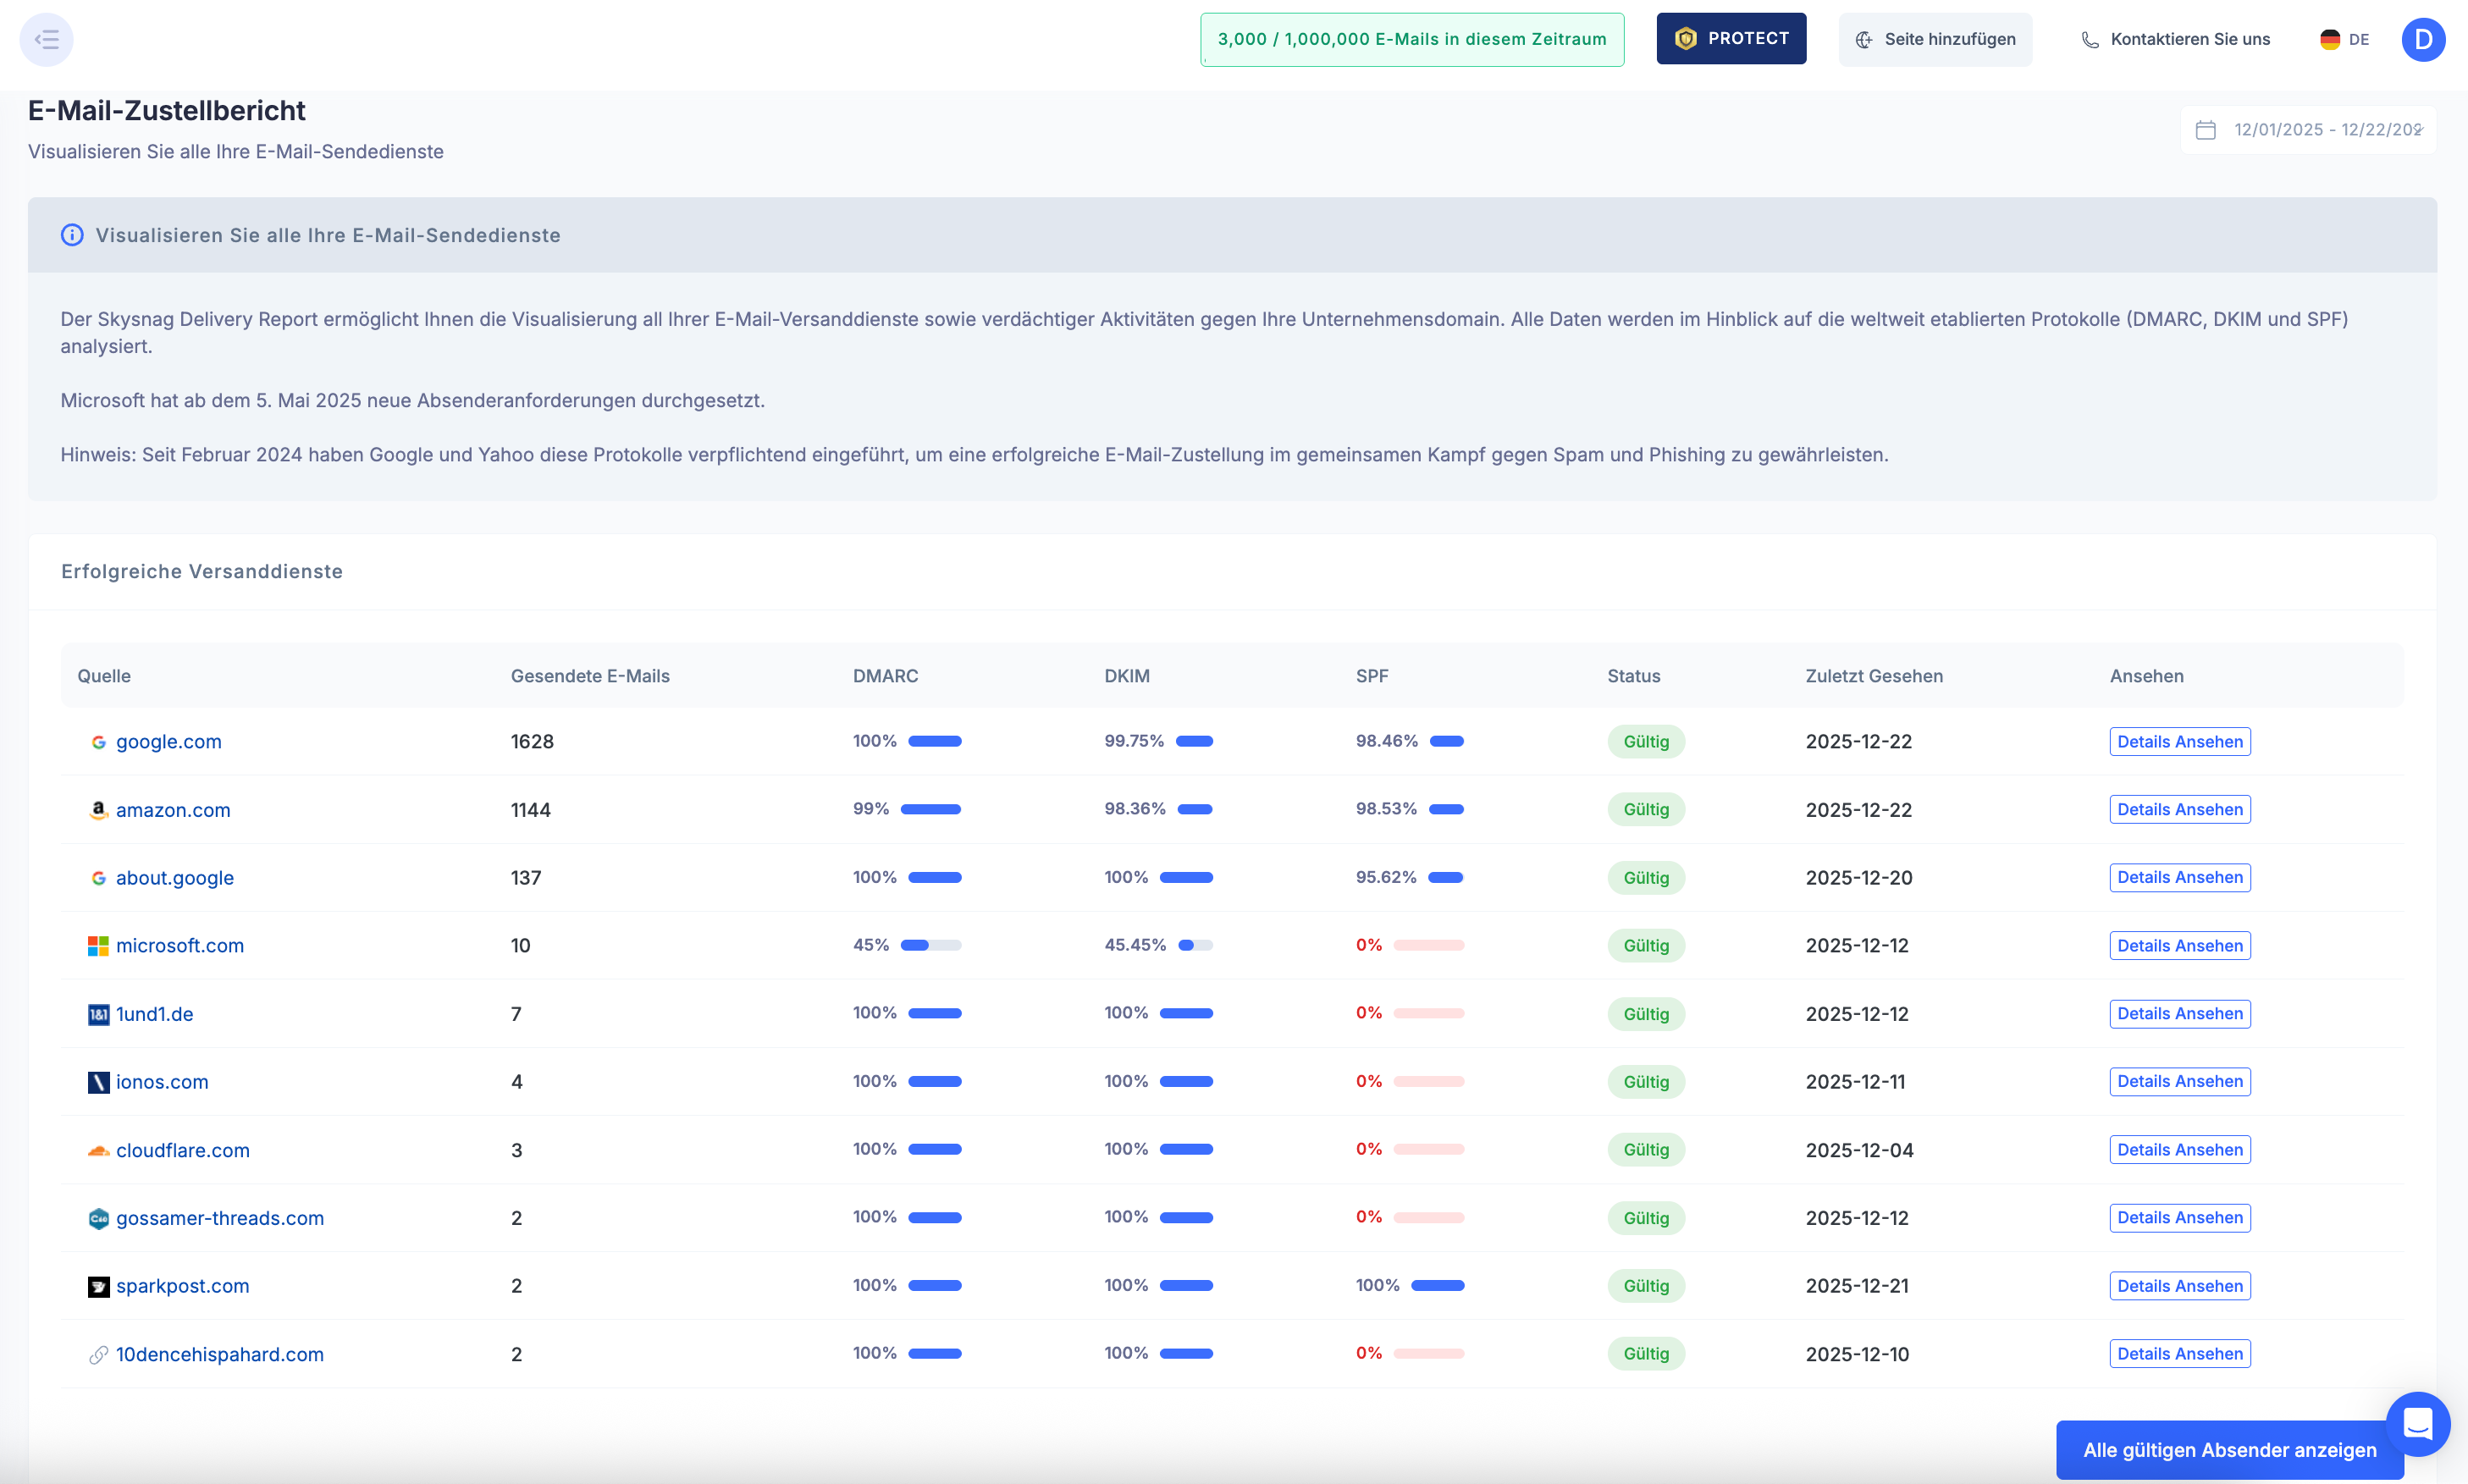The image size is (2468, 1484).
Task: Click the calendar icon by dates
Action: pyautogui.click(x=2205, y=130)
